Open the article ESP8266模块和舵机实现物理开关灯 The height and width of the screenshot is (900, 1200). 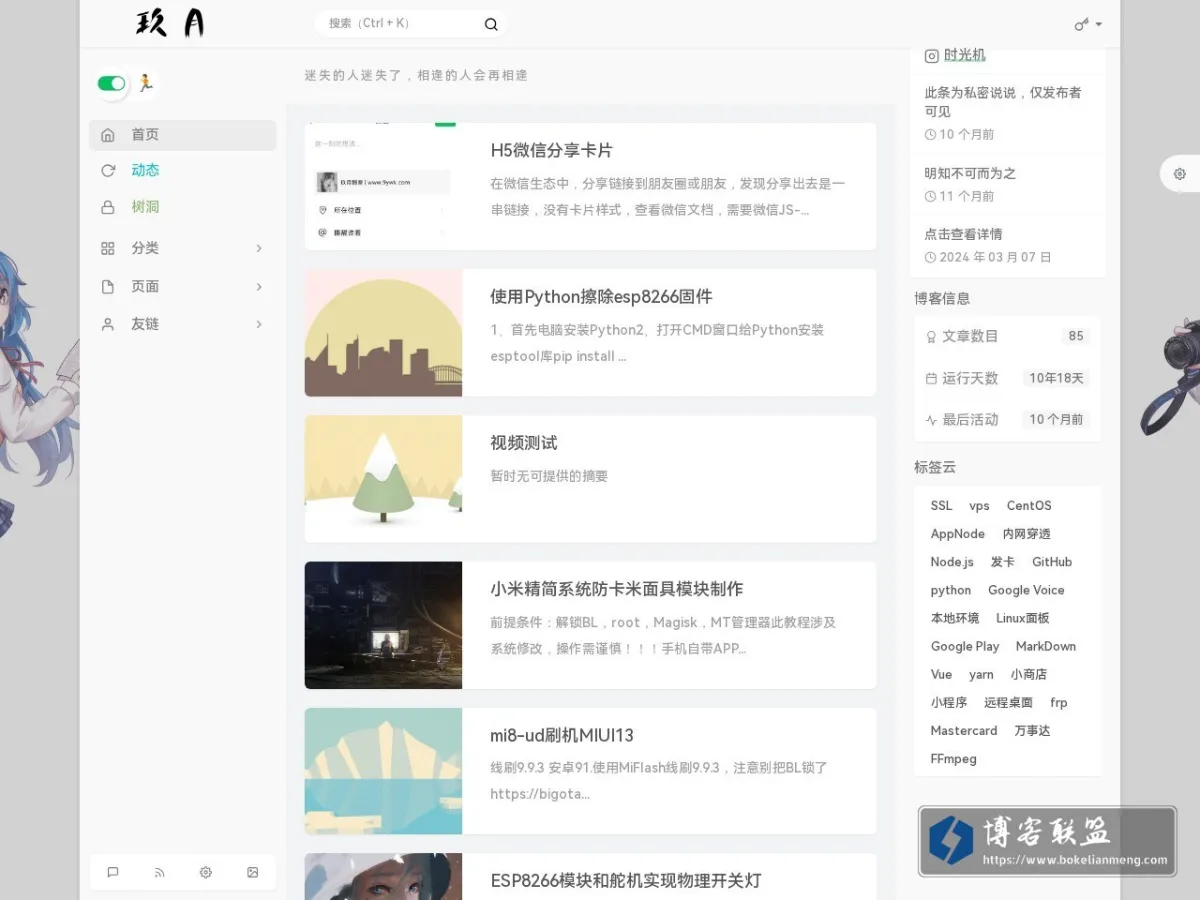tap(625, 881)
